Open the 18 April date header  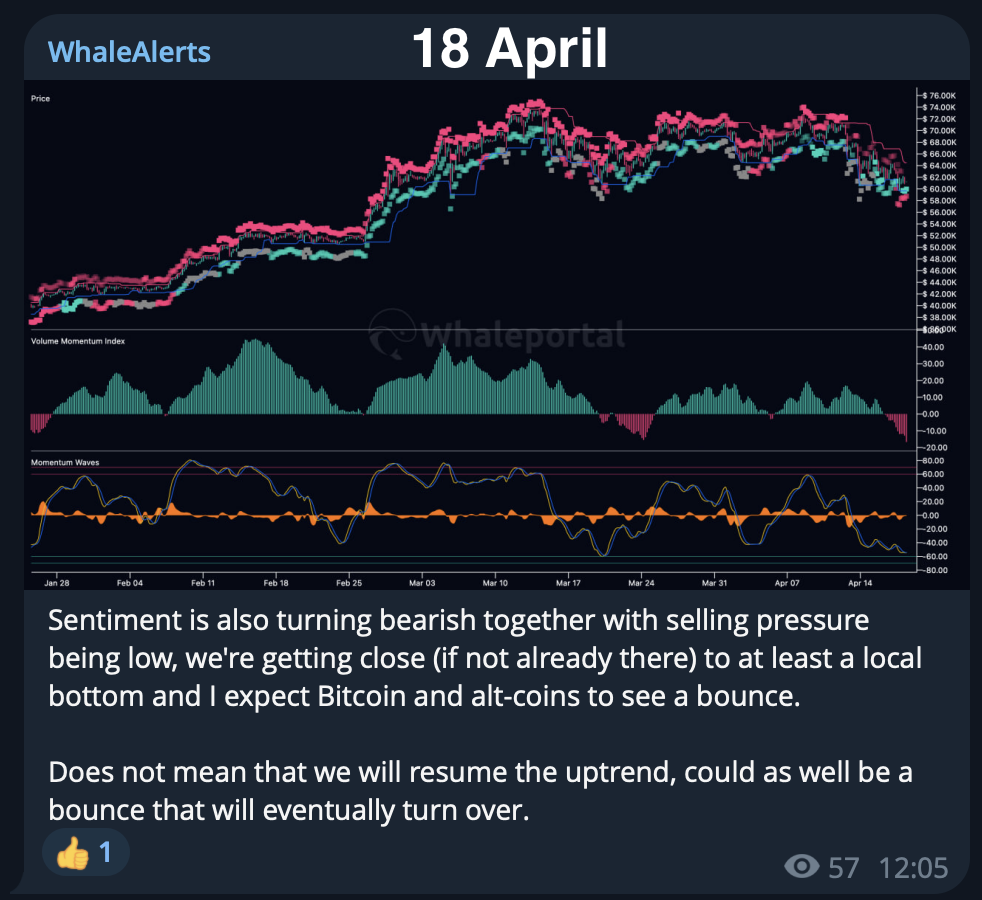[510, 47]
